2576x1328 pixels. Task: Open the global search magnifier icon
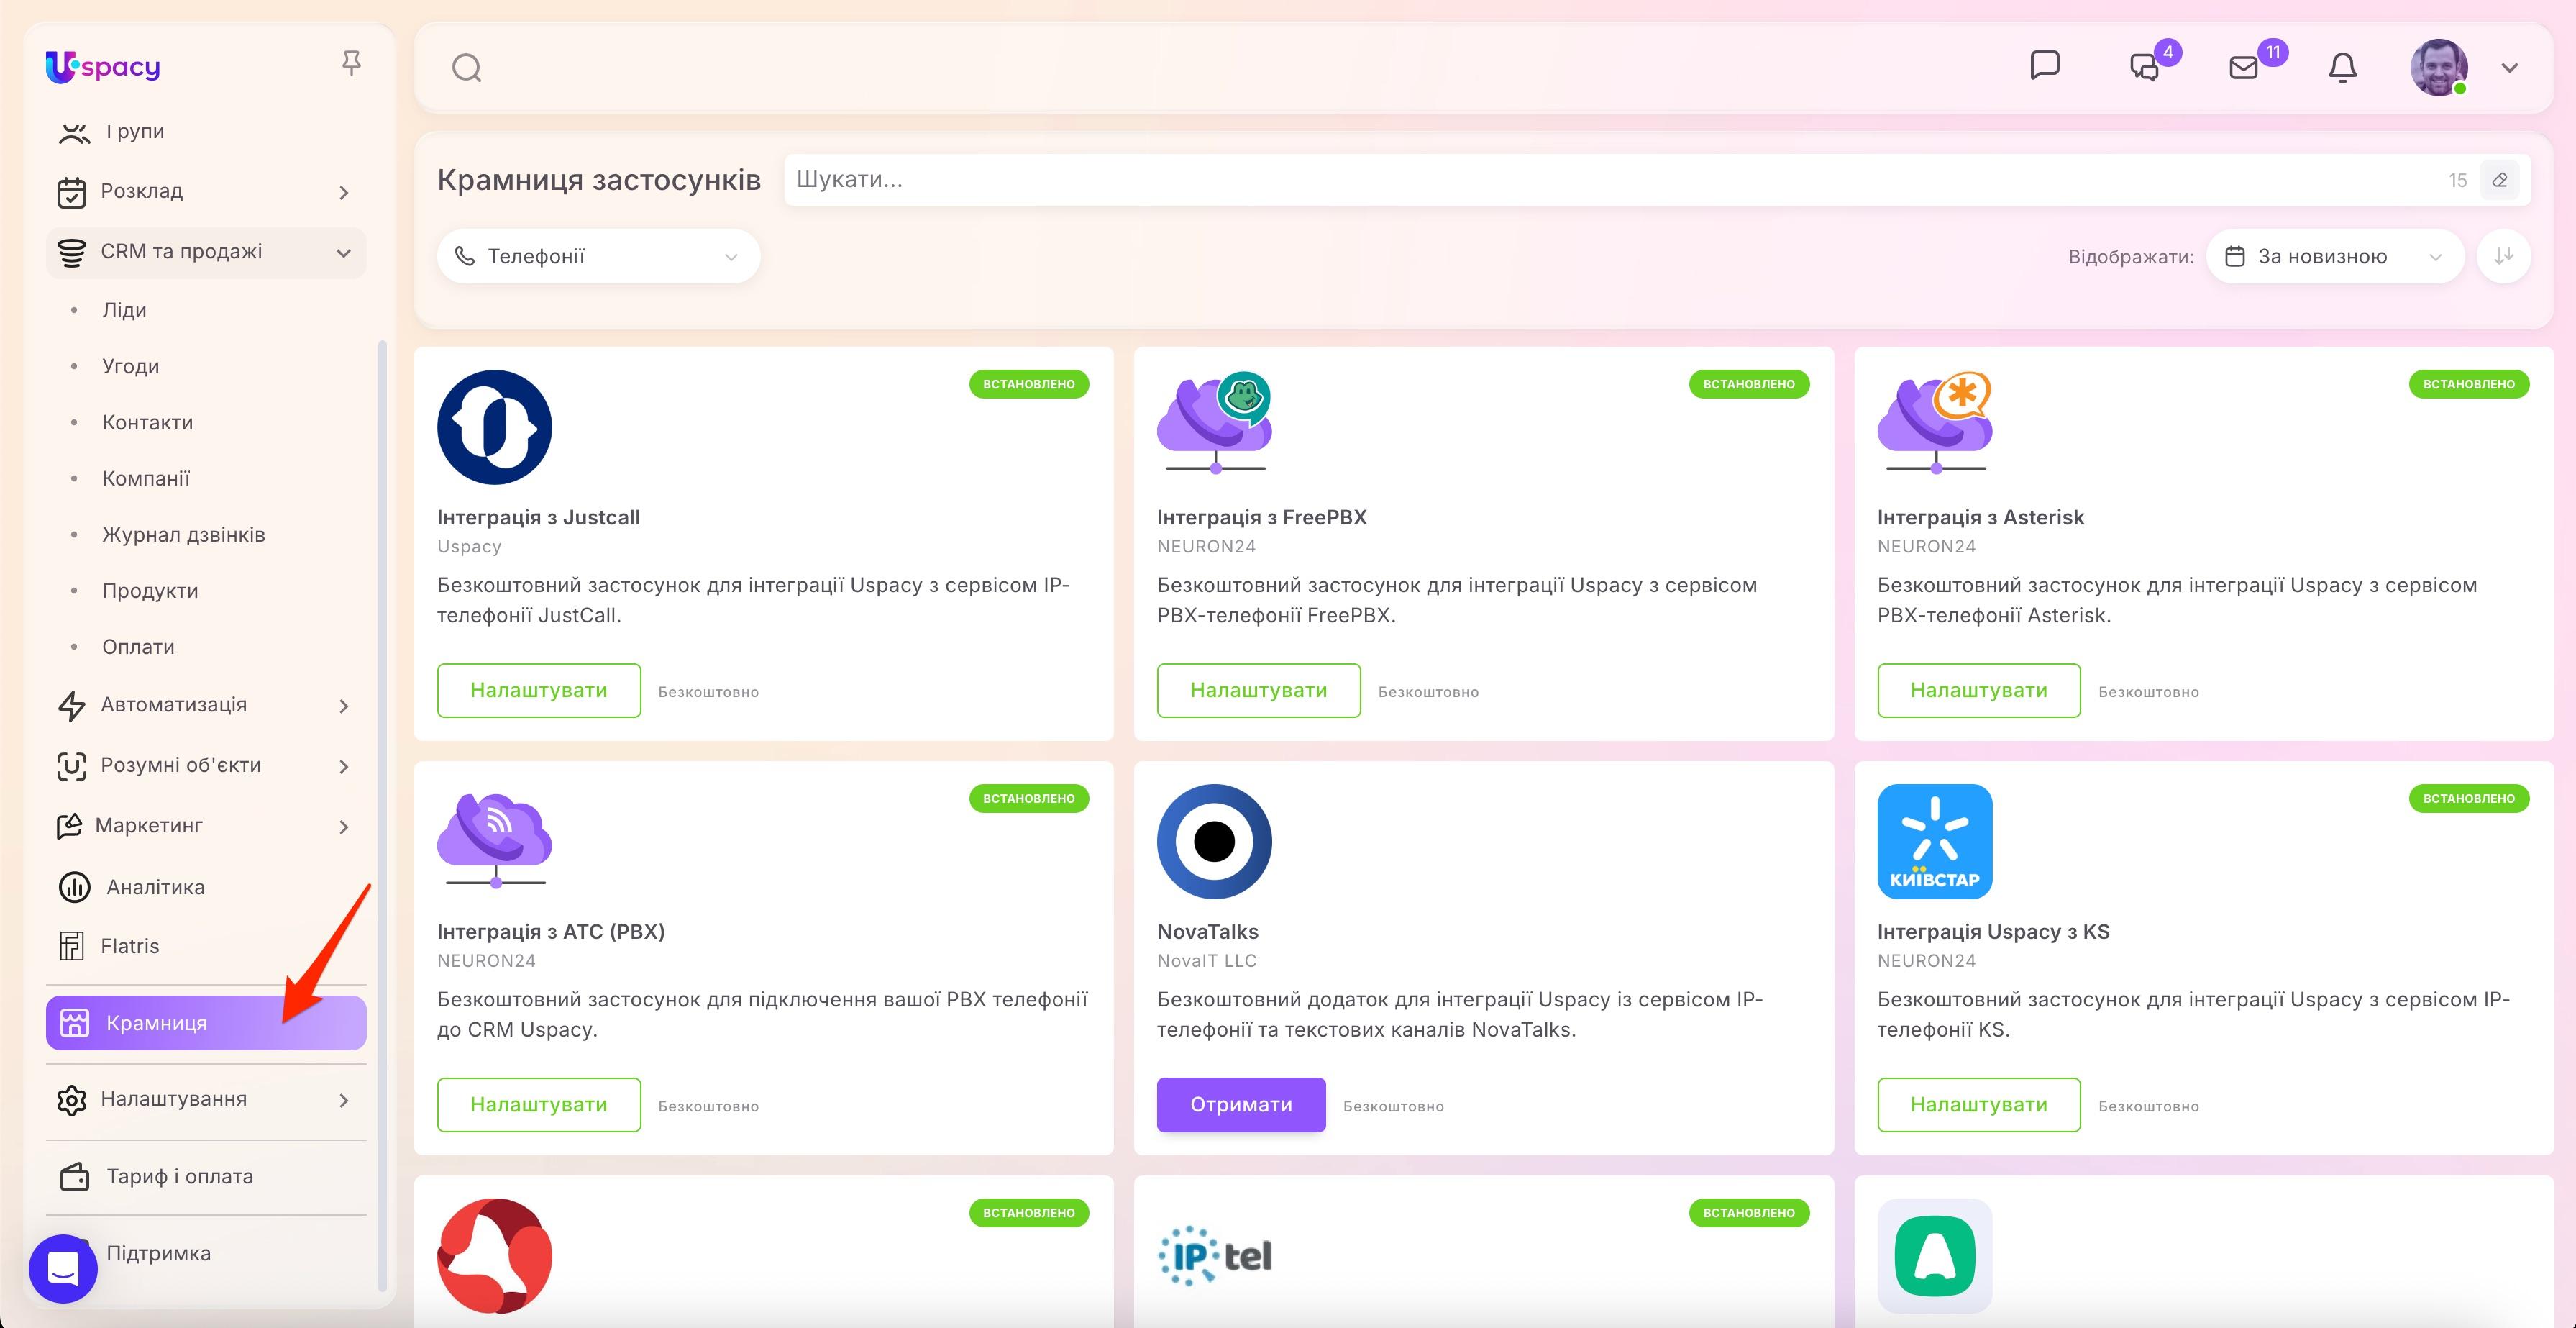tap(467, 68)
